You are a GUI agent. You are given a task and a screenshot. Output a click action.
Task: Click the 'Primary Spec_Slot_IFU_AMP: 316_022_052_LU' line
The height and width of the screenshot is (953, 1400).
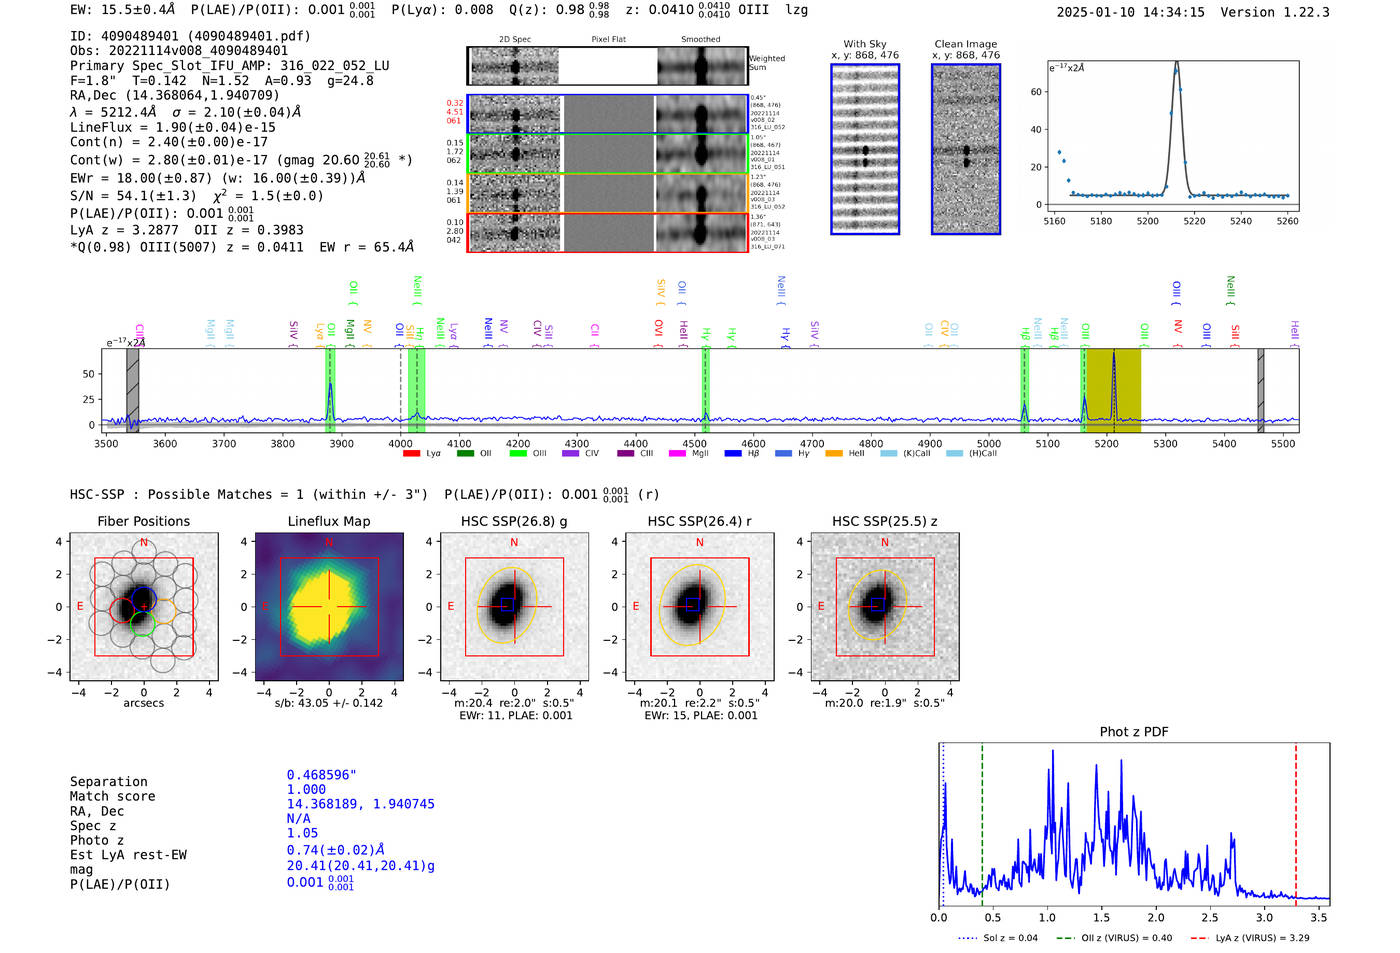click(x=230, y=66)
